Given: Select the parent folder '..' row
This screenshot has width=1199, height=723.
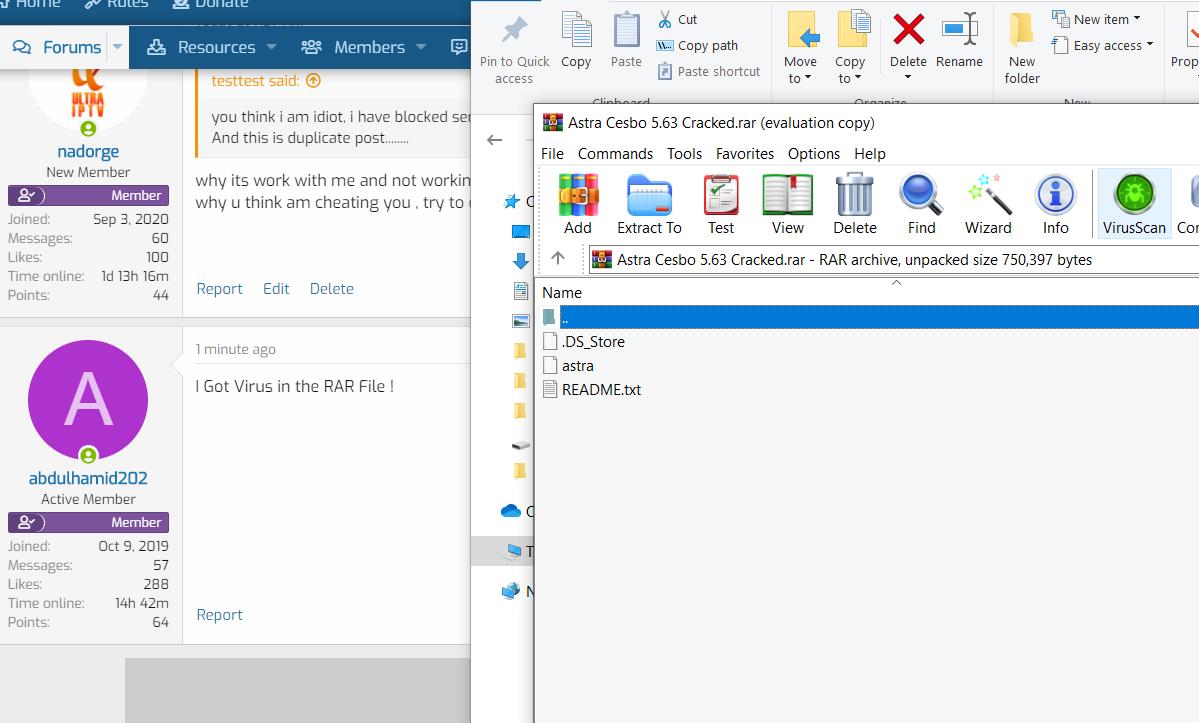Looking at the screenshot, I should pyautogui.click(x=869, y=317).
